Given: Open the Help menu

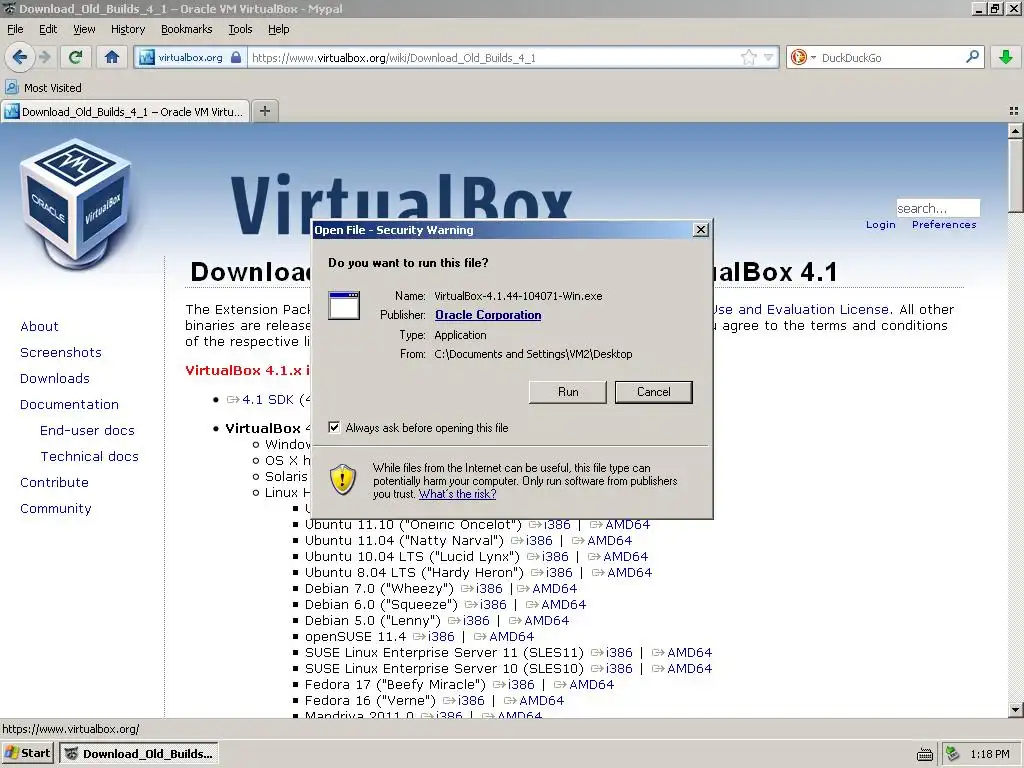Looking at the screenshot, I should pyautogui.click(x=278, y=29).
